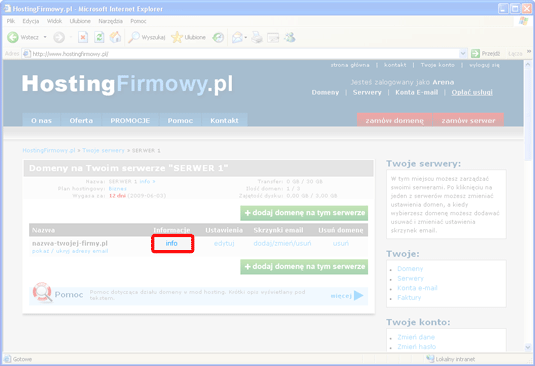Click edytuj link in Ustawienia column
Viewport: 535px width, 366px height.
tap(224, 244)
